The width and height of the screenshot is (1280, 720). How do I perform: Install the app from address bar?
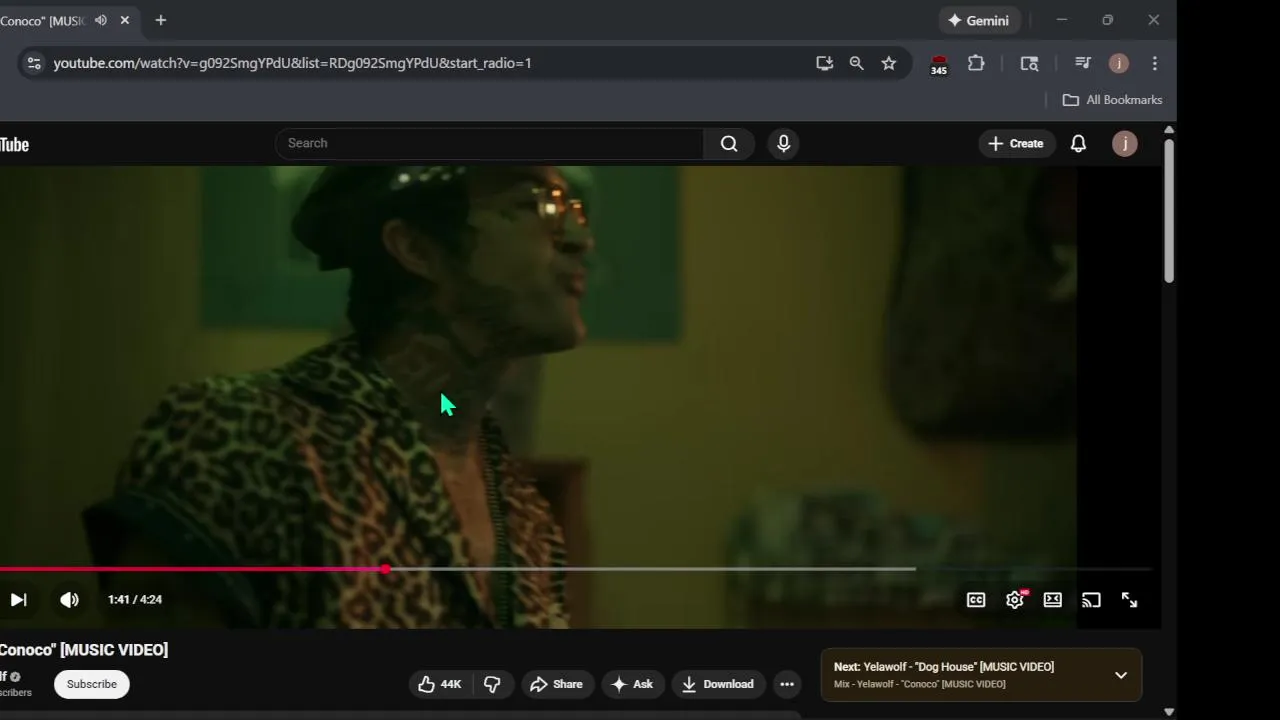824,63
